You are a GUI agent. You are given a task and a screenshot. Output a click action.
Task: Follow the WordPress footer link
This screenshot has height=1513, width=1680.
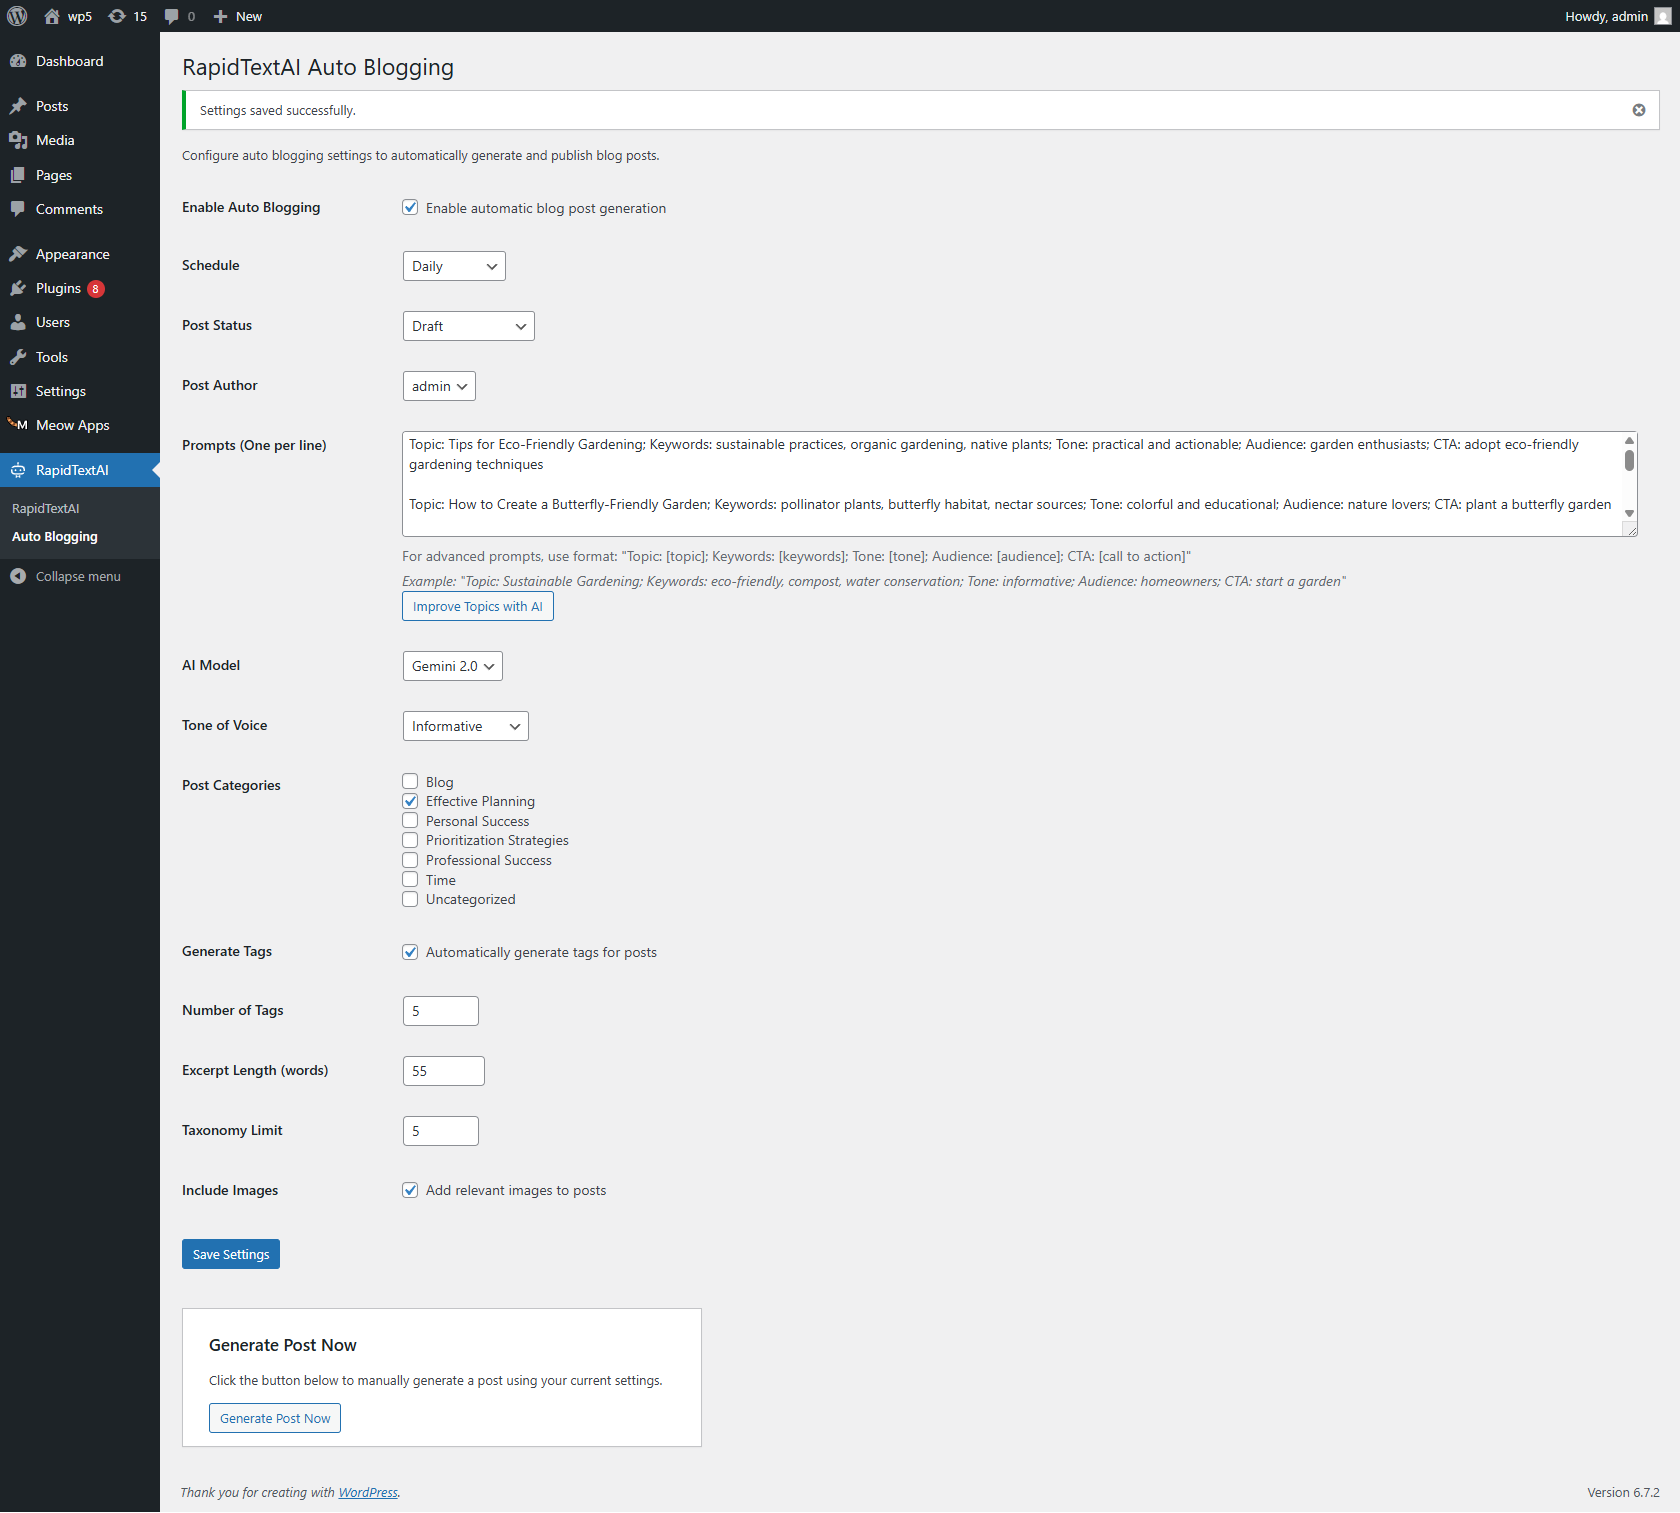click(x=368, y=1492)
